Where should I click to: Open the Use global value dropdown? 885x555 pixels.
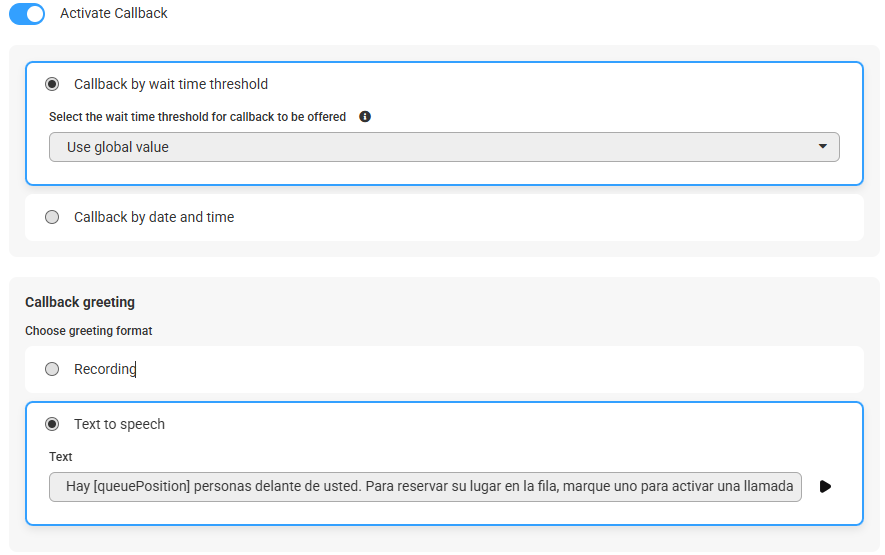[444, 147]
